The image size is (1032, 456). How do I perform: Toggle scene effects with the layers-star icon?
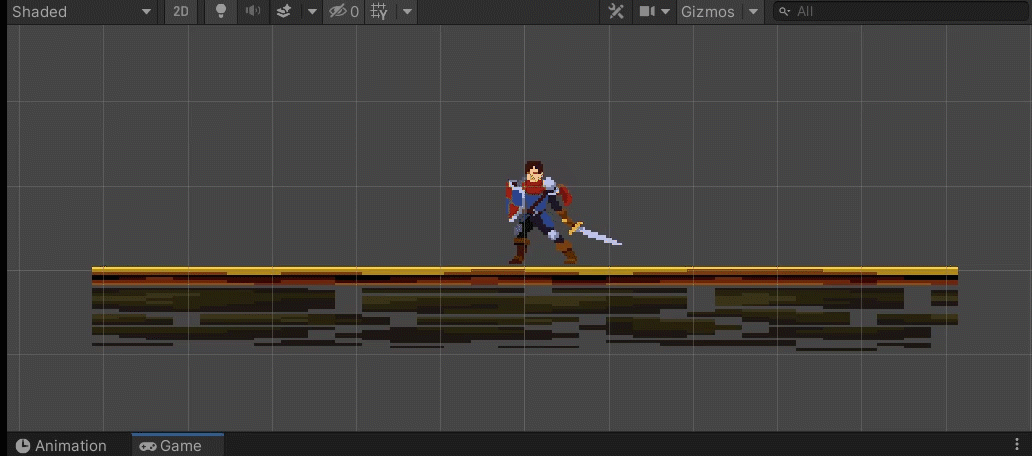click(x=284, y=12)
